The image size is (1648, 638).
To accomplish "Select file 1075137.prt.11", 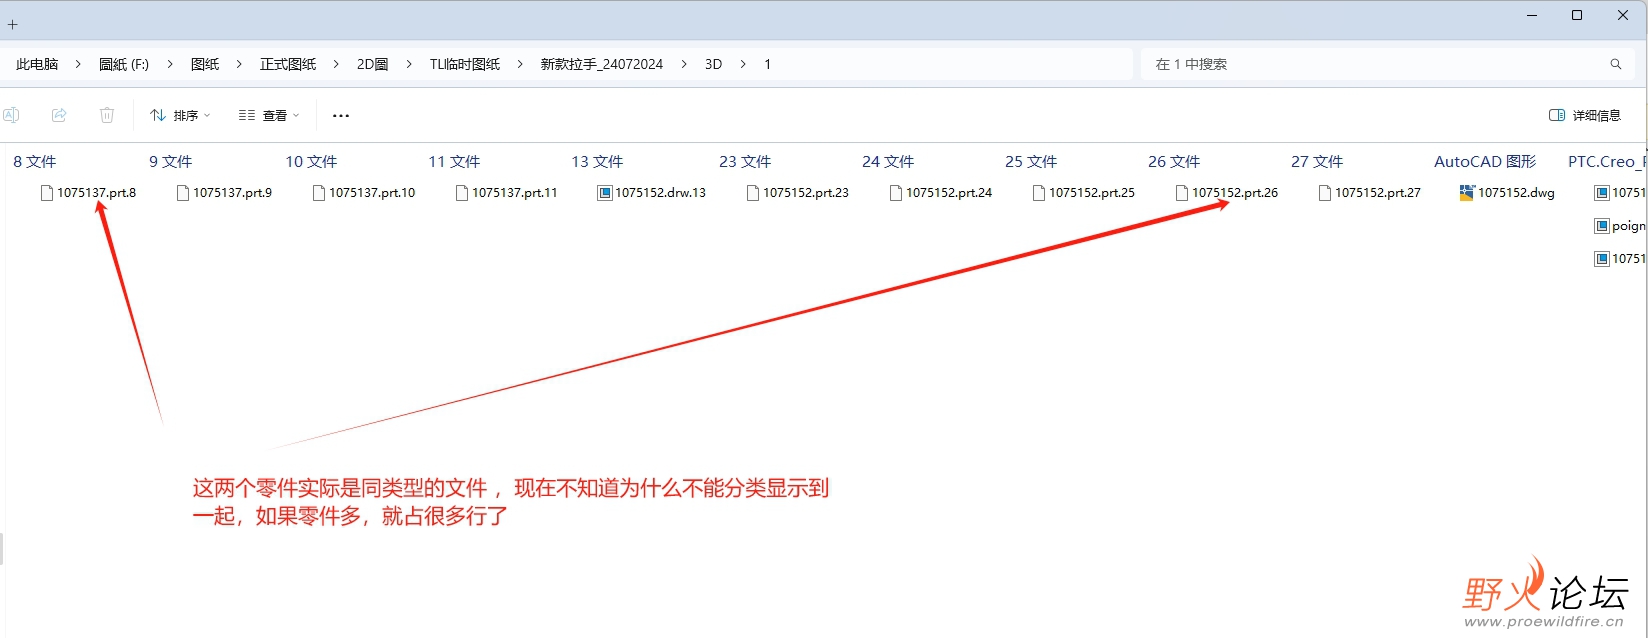I will [x=507, y=193].
